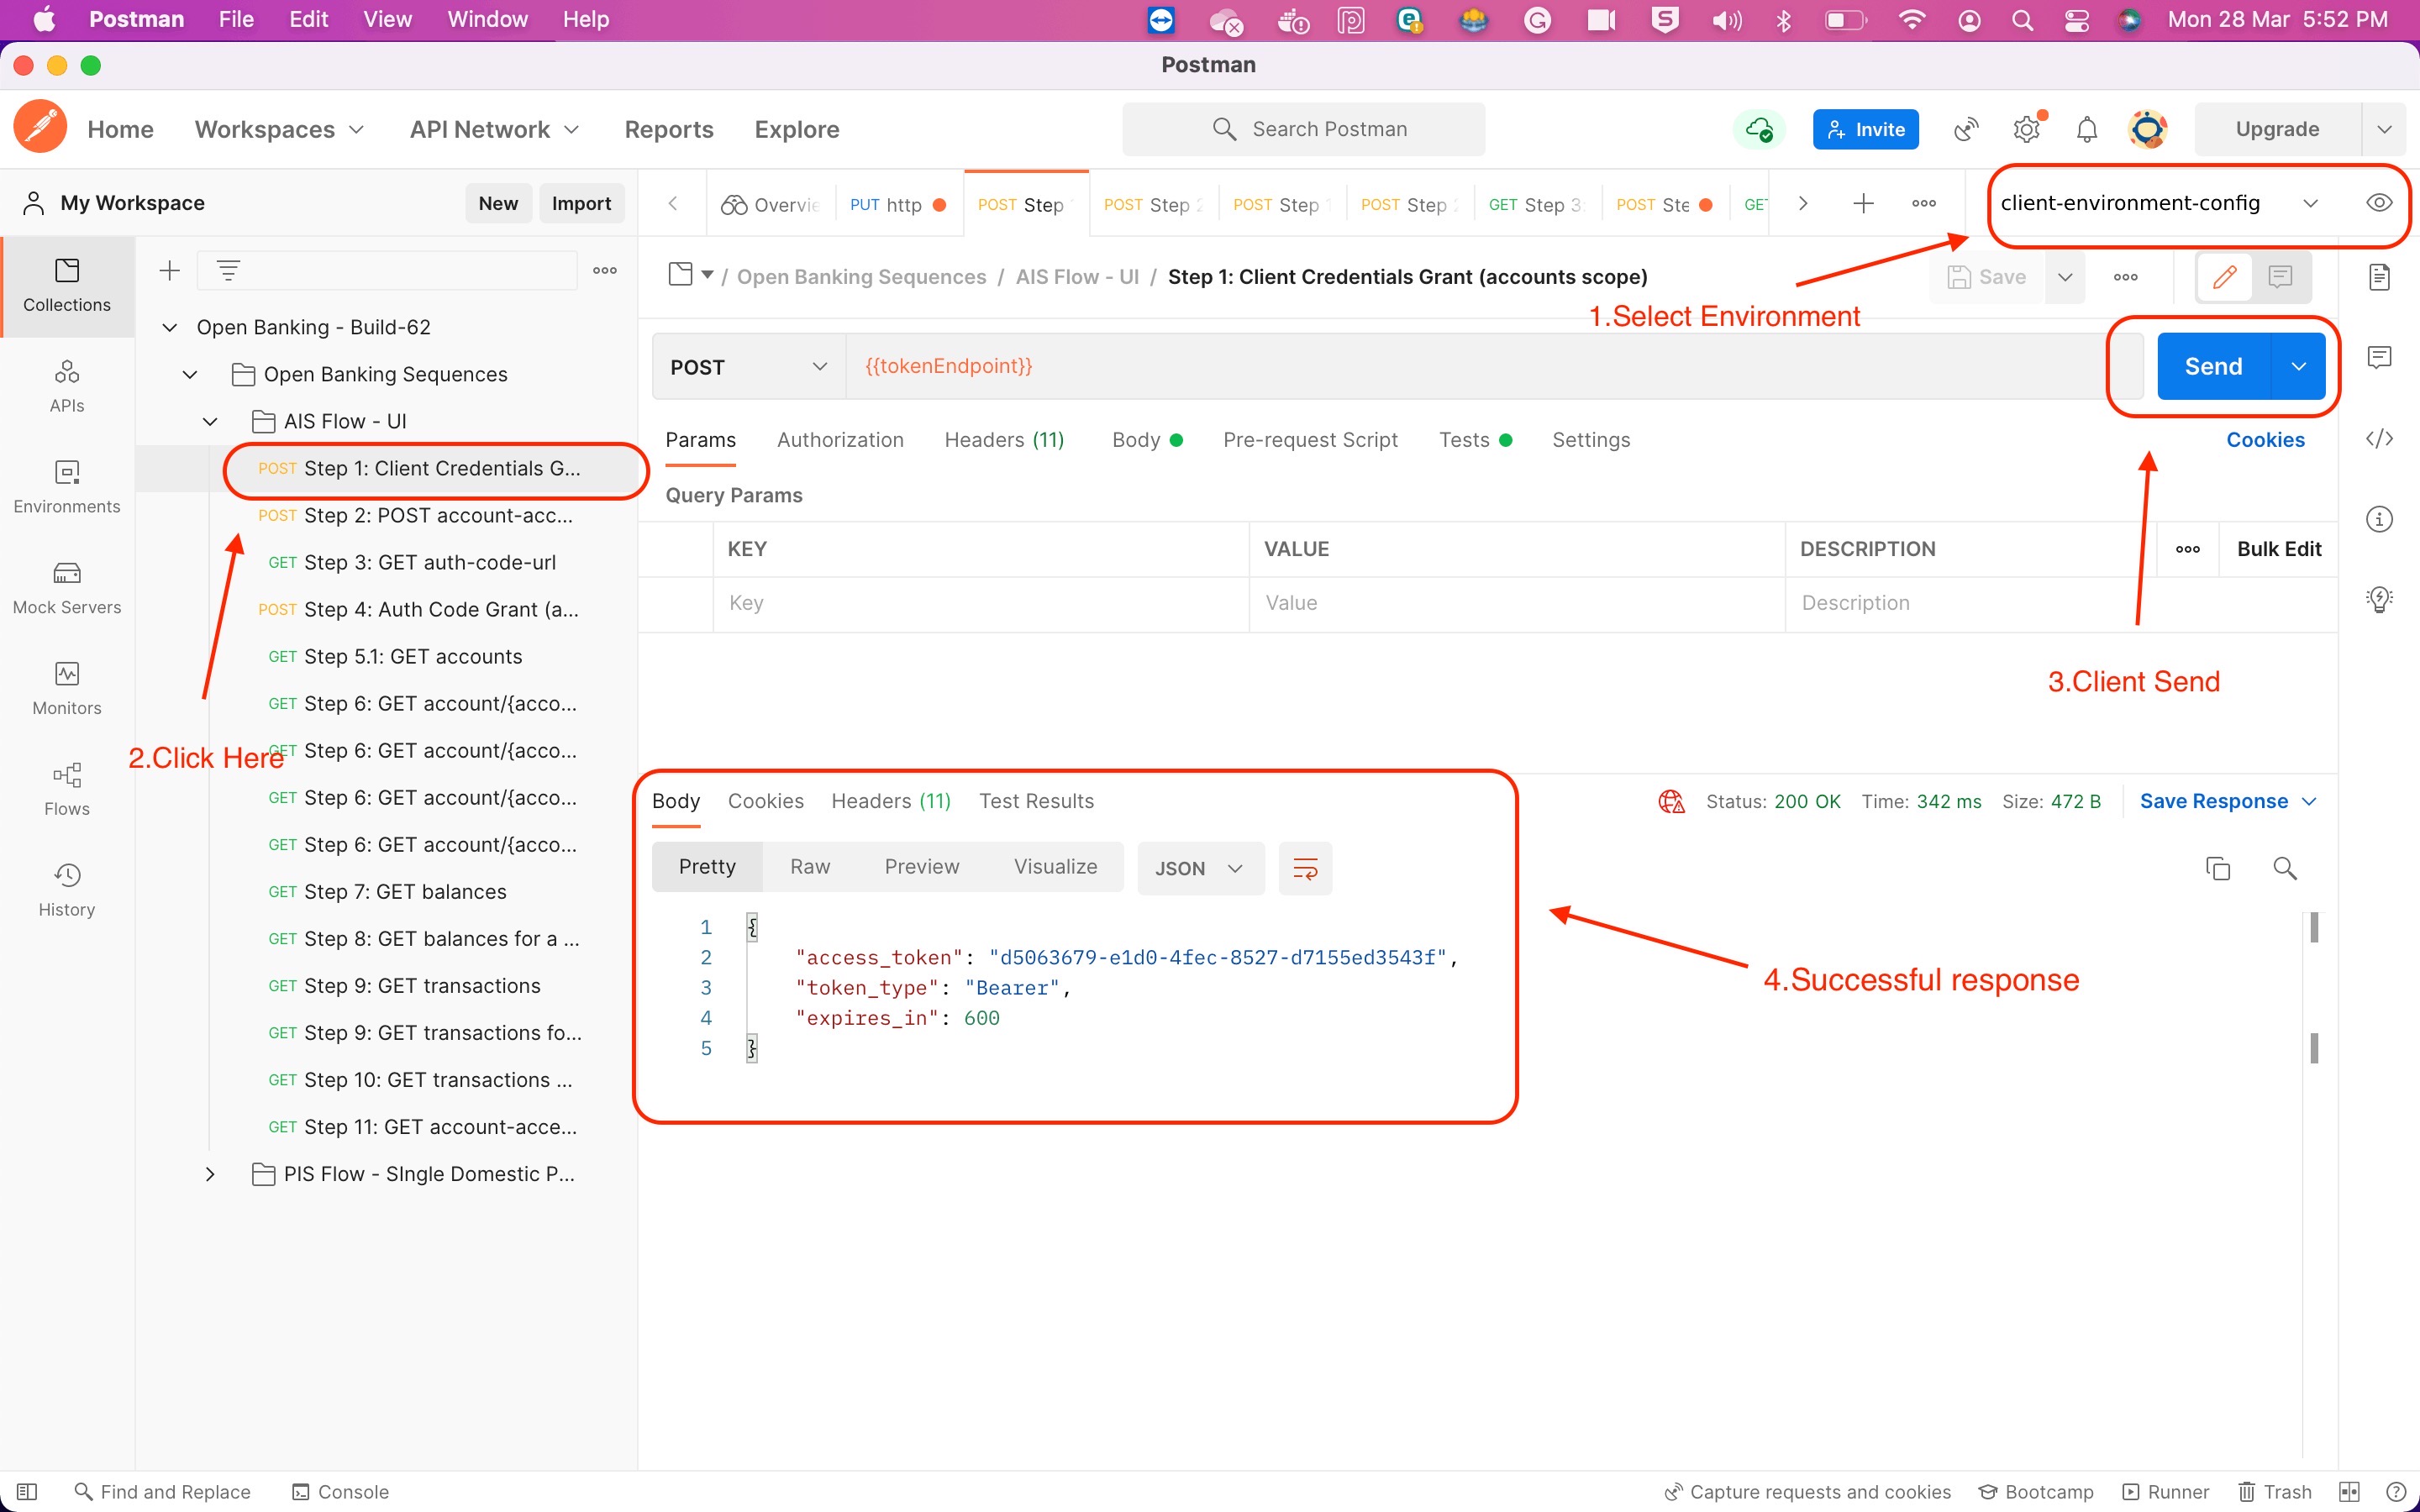2420x1512 pixels.
Task: Open the lightbulb related requests icon
Action: [2378, 599]
